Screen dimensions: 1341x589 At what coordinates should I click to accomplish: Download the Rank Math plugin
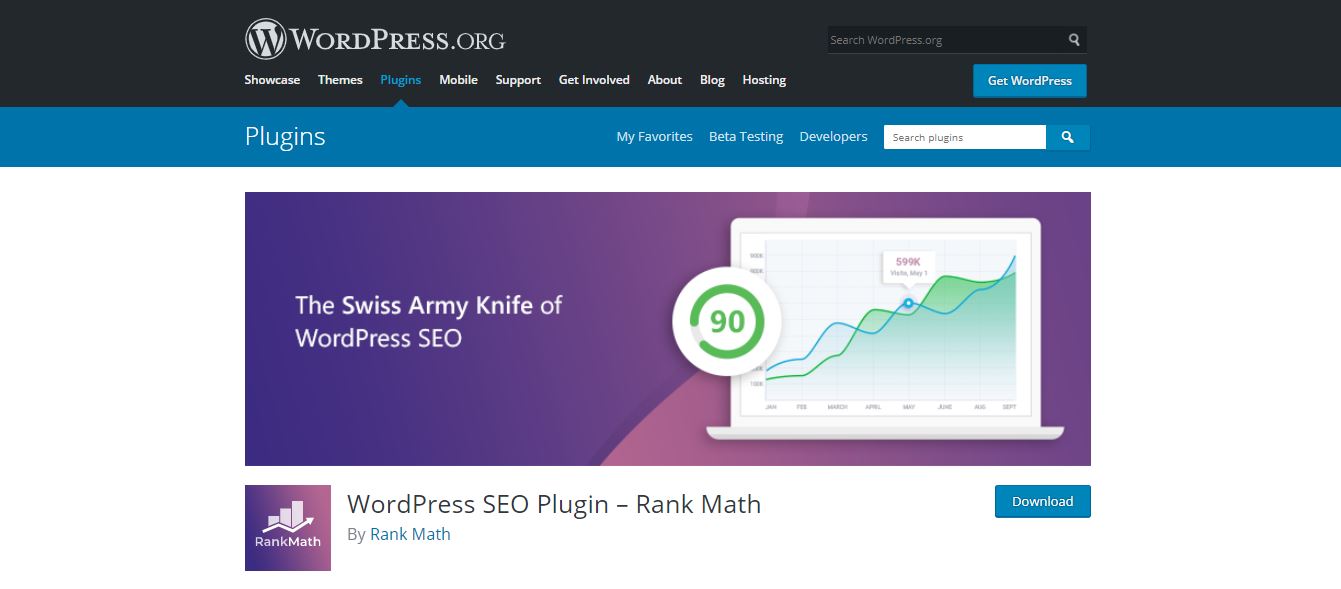(x=1042, y=501)
